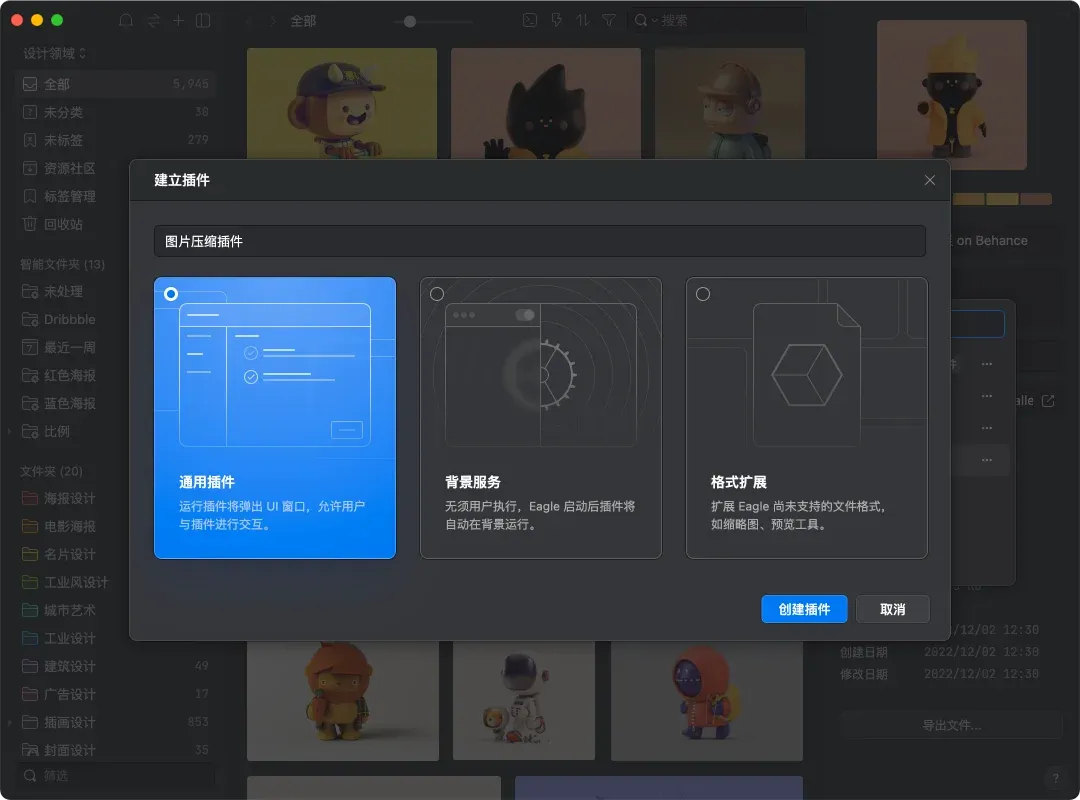1080x800 pixels.
Task: Click the 名片设计 folder icon
Action: (30, 554)
